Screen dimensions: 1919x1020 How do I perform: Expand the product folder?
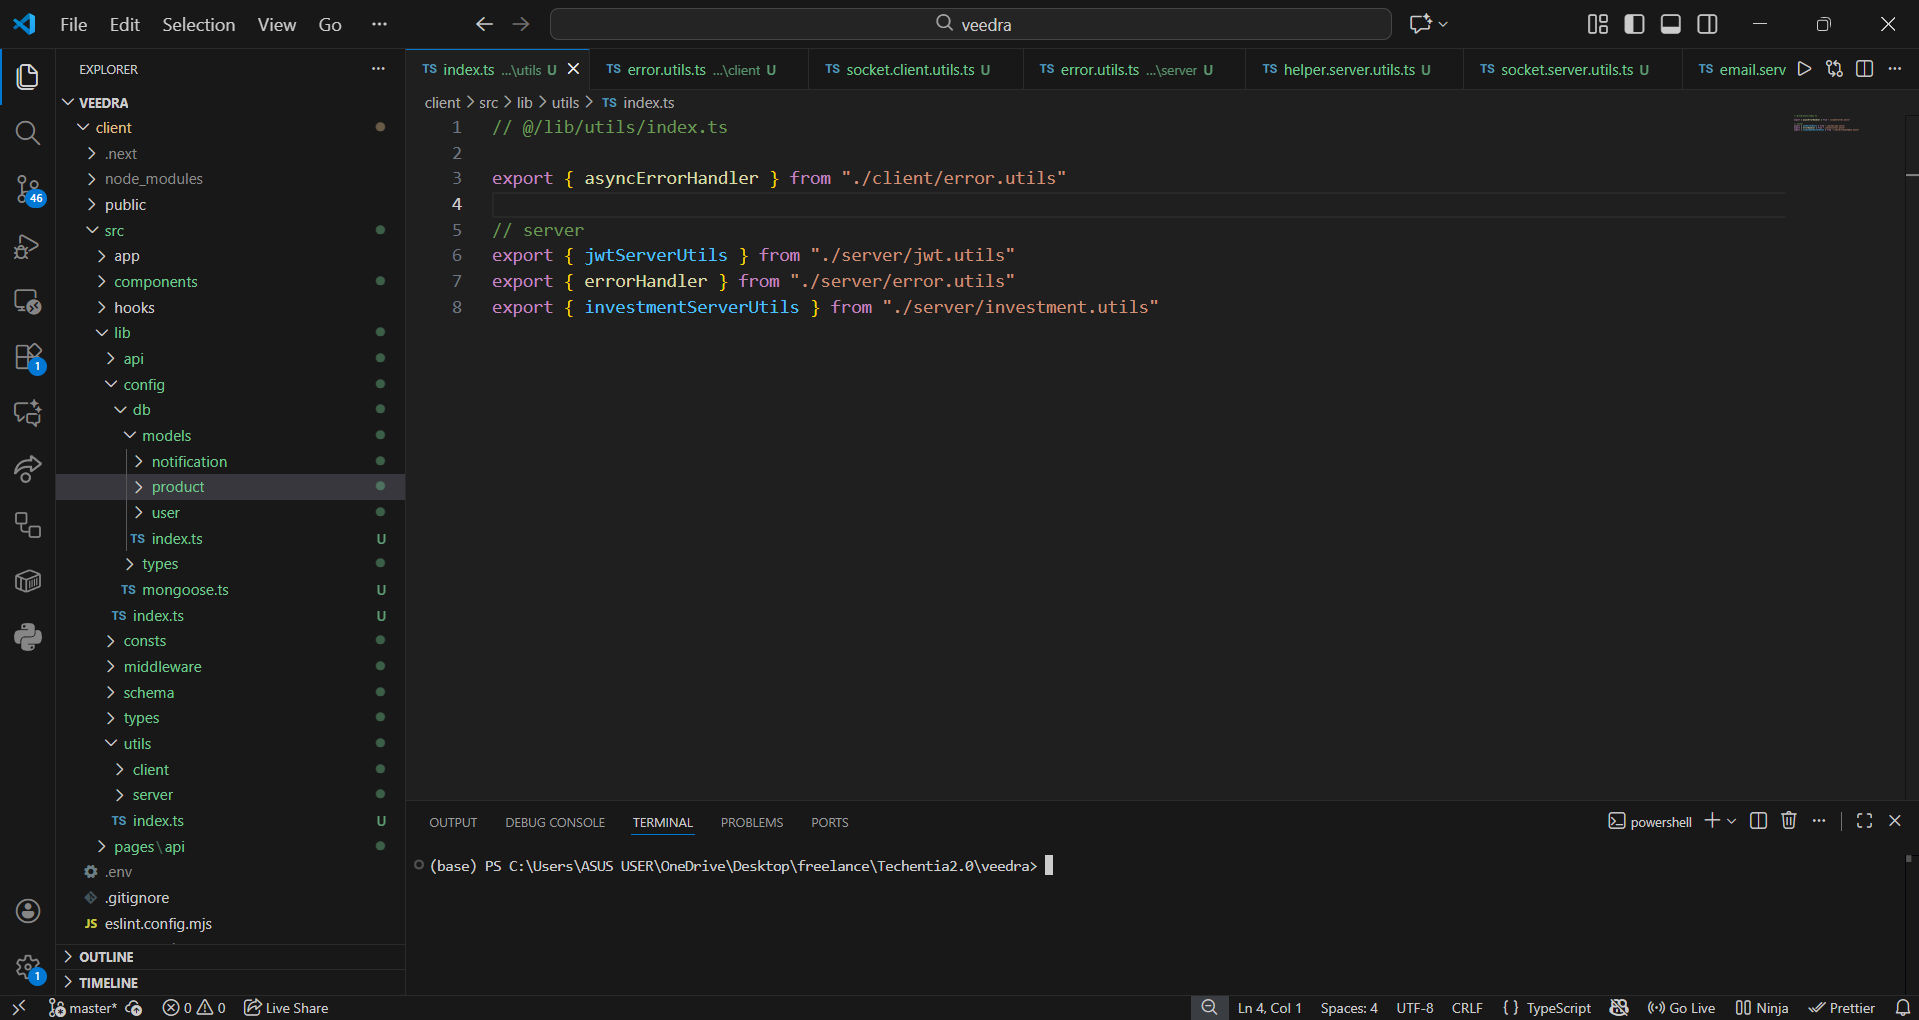click(178, 487)
